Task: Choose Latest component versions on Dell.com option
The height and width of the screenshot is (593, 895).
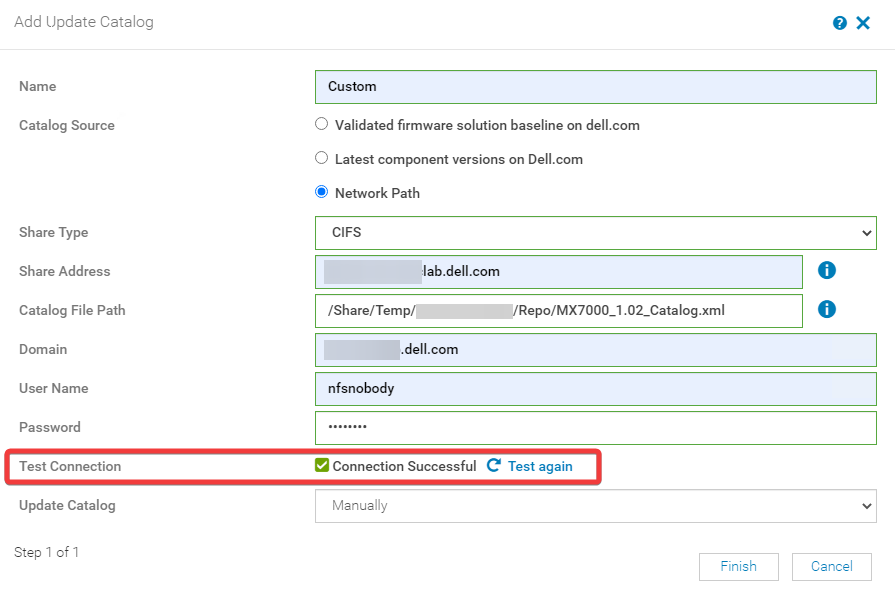Action: point(321,158)
